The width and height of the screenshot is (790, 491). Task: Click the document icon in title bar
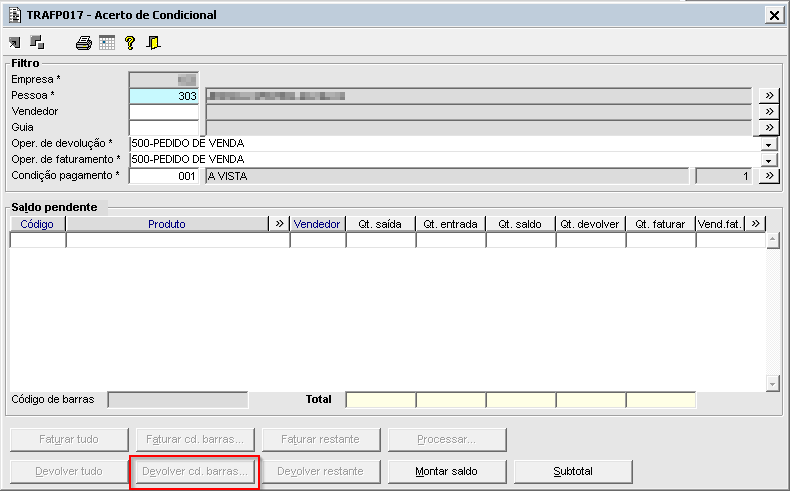[15, 15]
